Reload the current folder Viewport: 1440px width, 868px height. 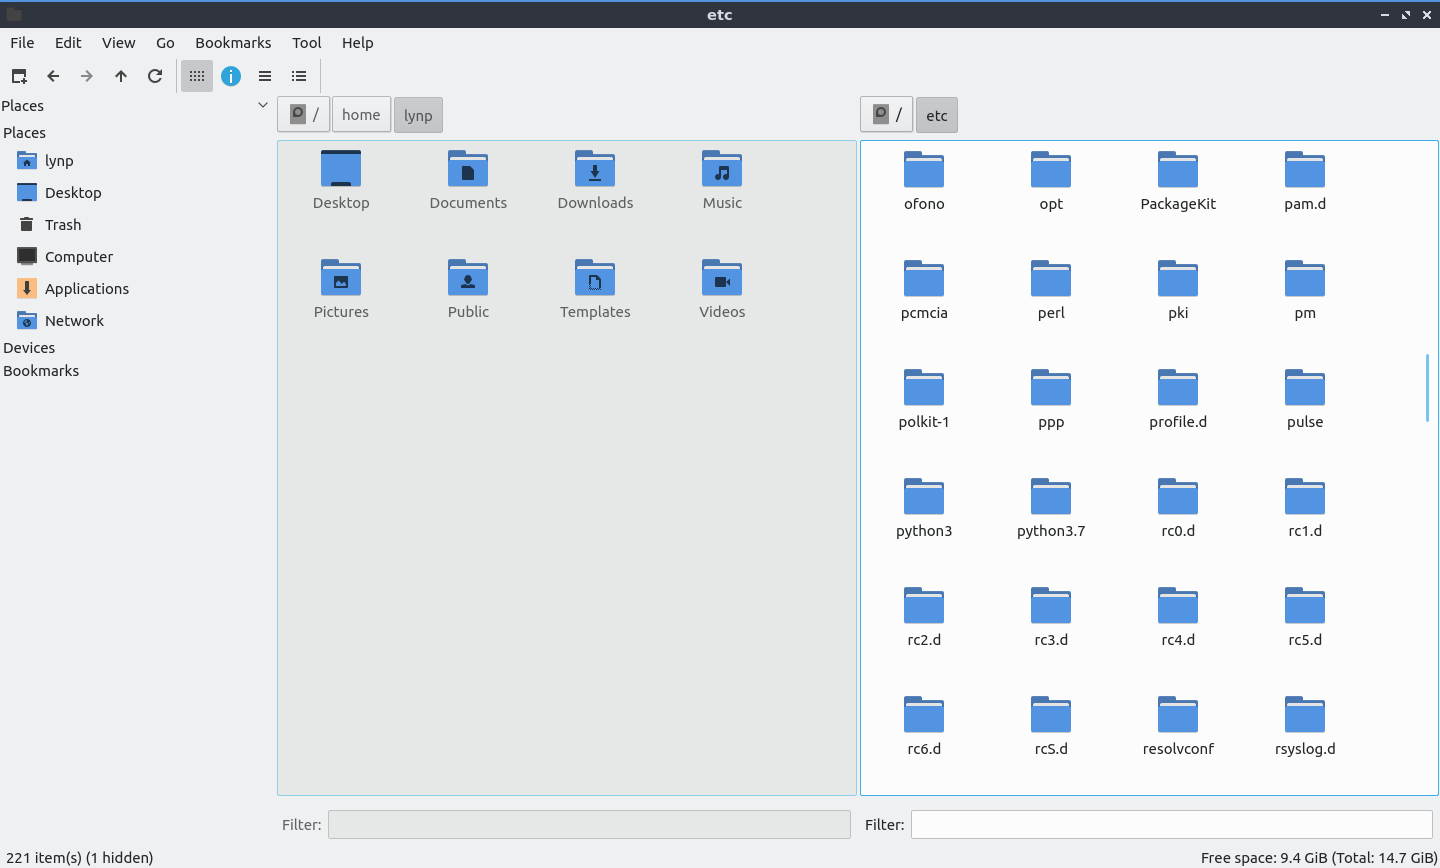[x=155, y=76]
